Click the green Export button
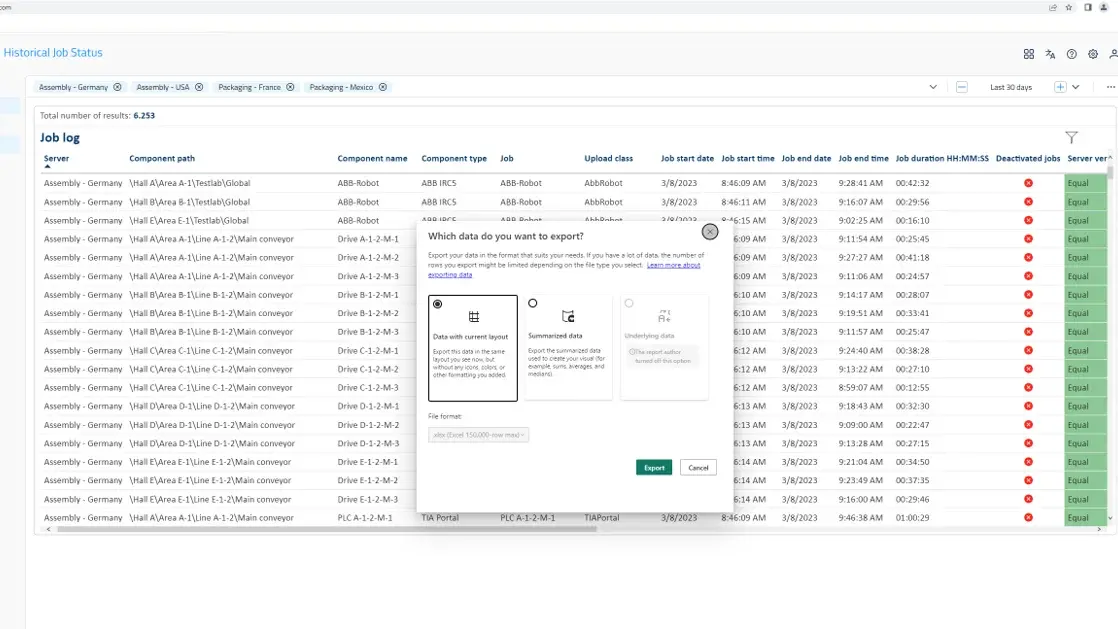Screen dimensions: 1118x629 pyautogui.click(x=654, y=468)
